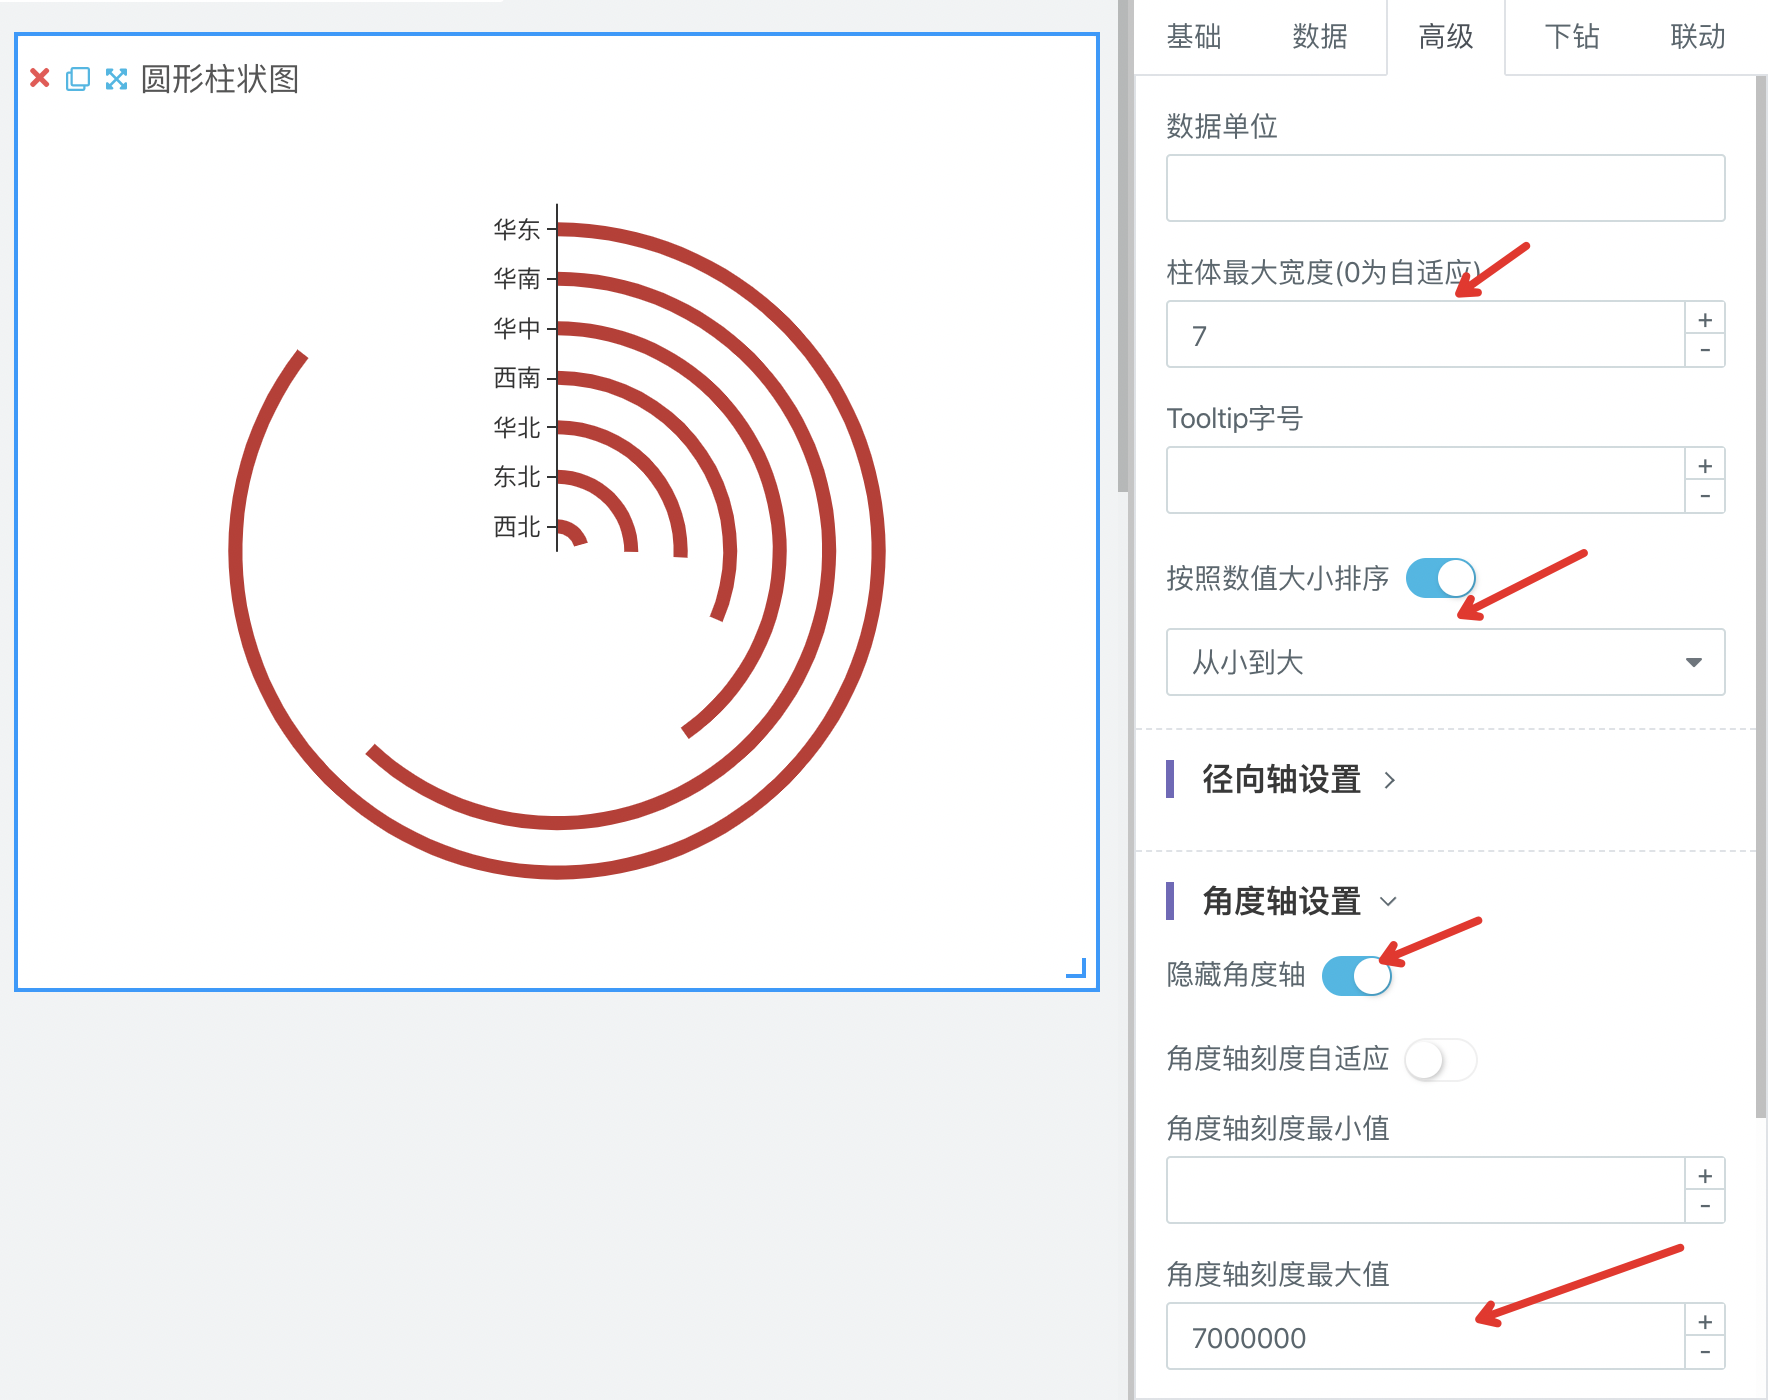Delete the chart with red X icon
1768x1400 pixels.
40,78
